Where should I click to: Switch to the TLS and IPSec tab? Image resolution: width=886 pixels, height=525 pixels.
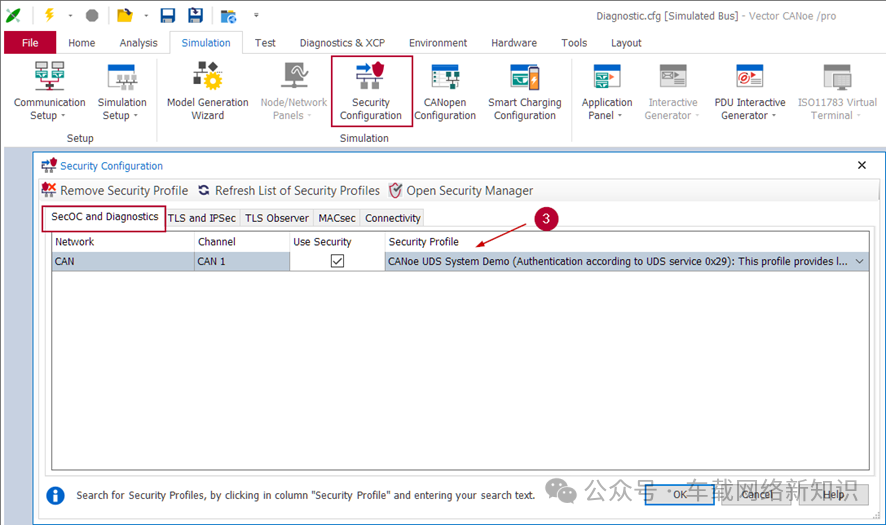pos(202,218)
